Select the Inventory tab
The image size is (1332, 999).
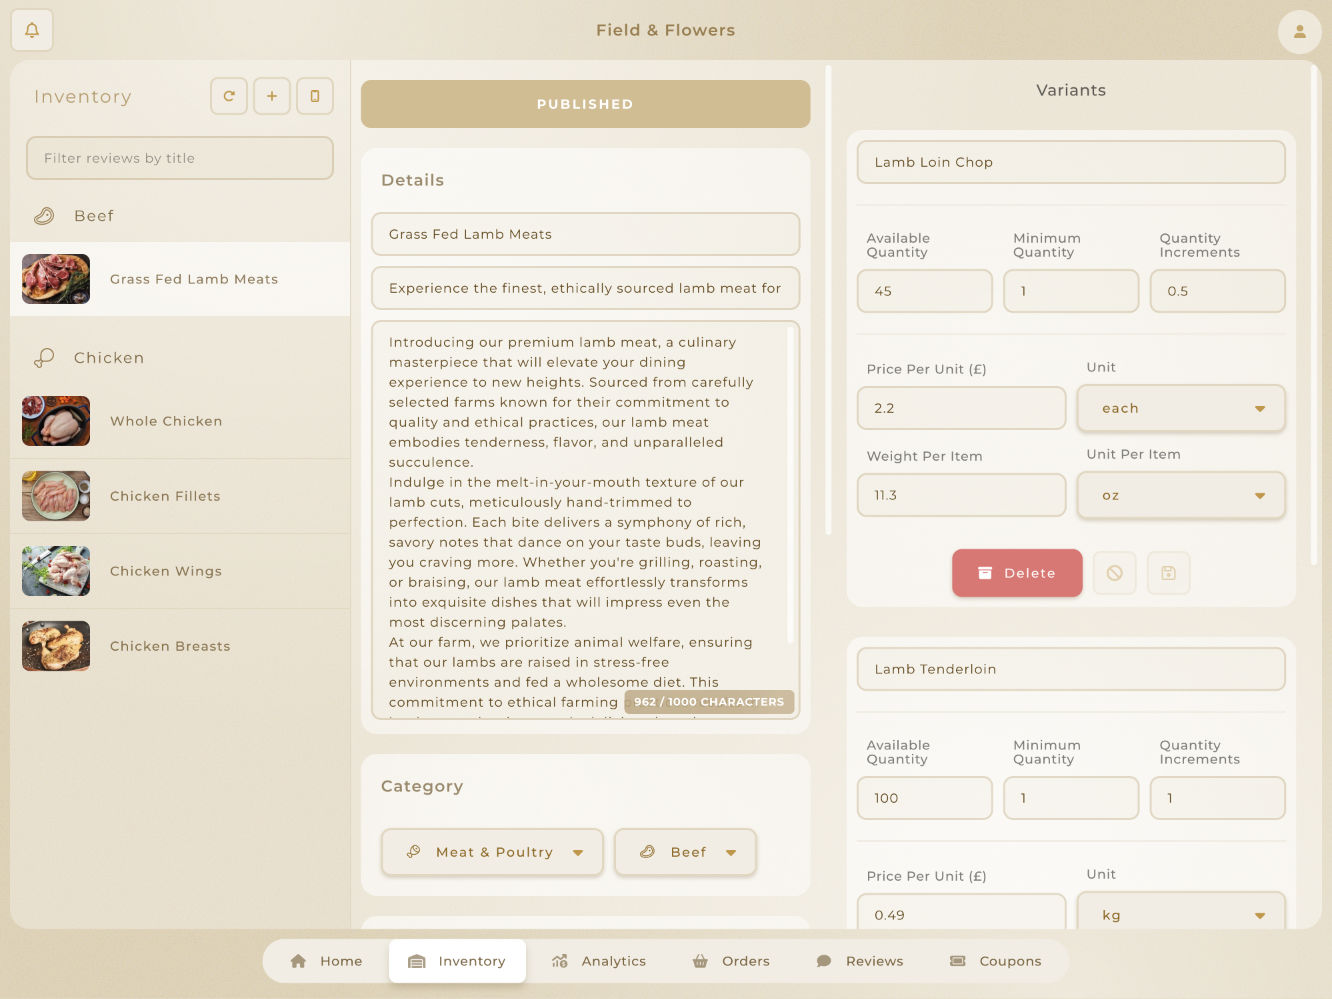pos(457,961)
